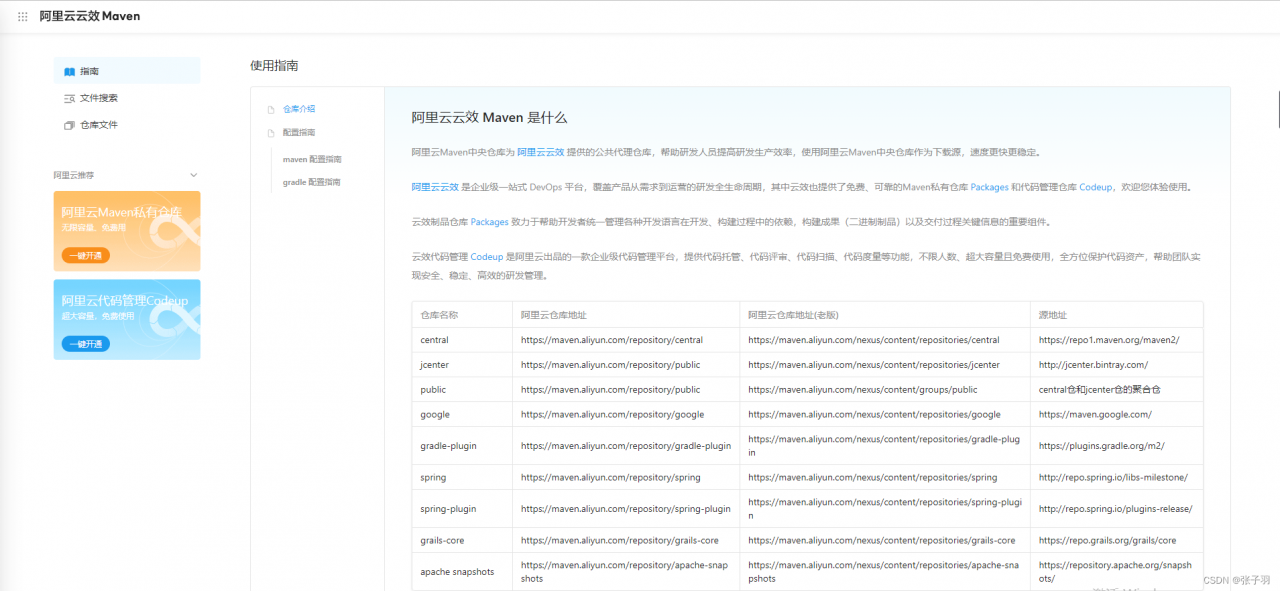Viewport: 1280px width, 591px height.
Task: Select 仓库介绍 in the guide outline
Action: [299, 109]
